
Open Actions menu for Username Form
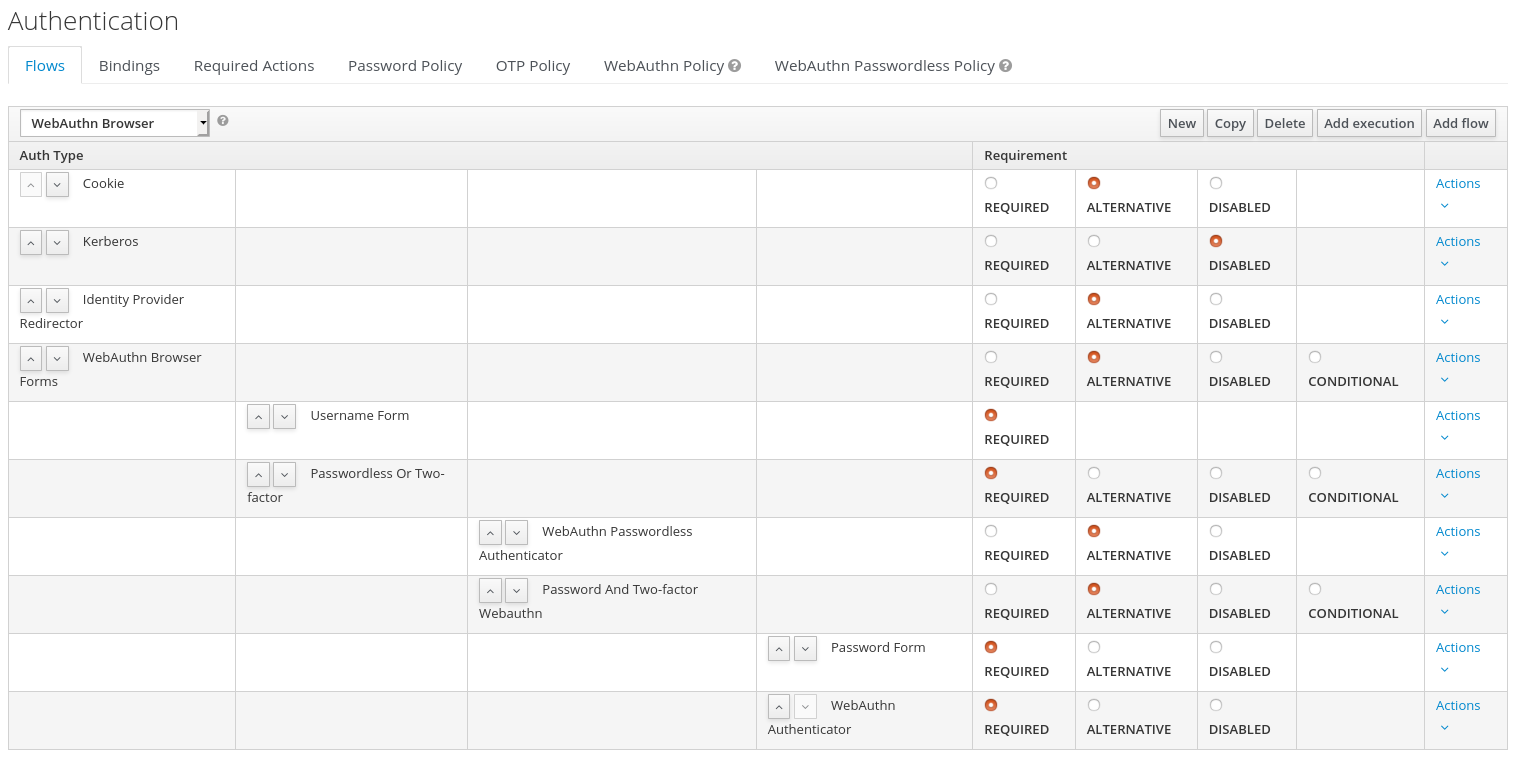1457,426
